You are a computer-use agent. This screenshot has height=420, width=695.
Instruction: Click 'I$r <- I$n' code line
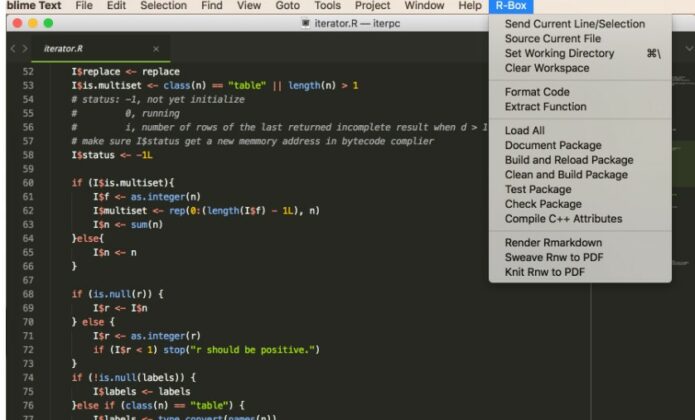click(x=120, y=308)
